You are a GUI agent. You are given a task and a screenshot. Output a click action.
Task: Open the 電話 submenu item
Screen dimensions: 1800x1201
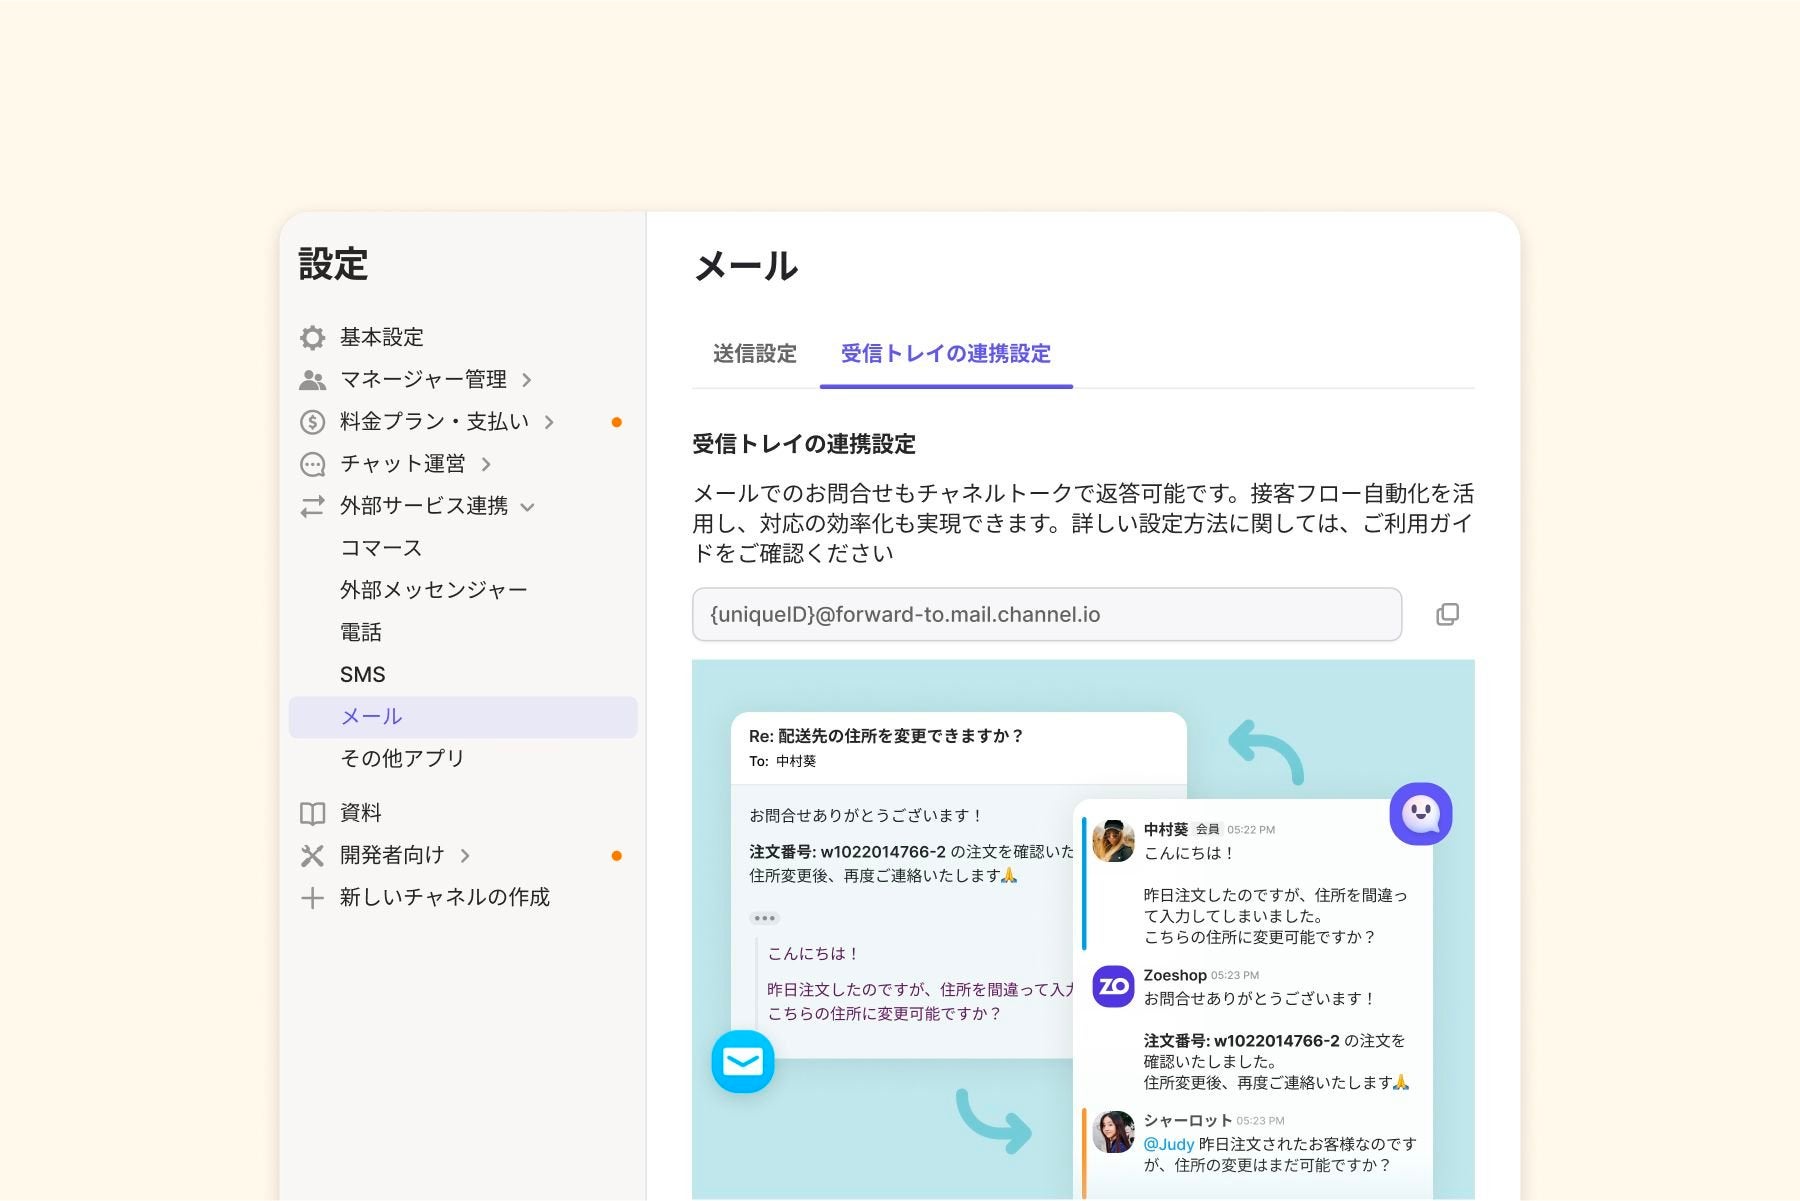click(x=361, y=632)
